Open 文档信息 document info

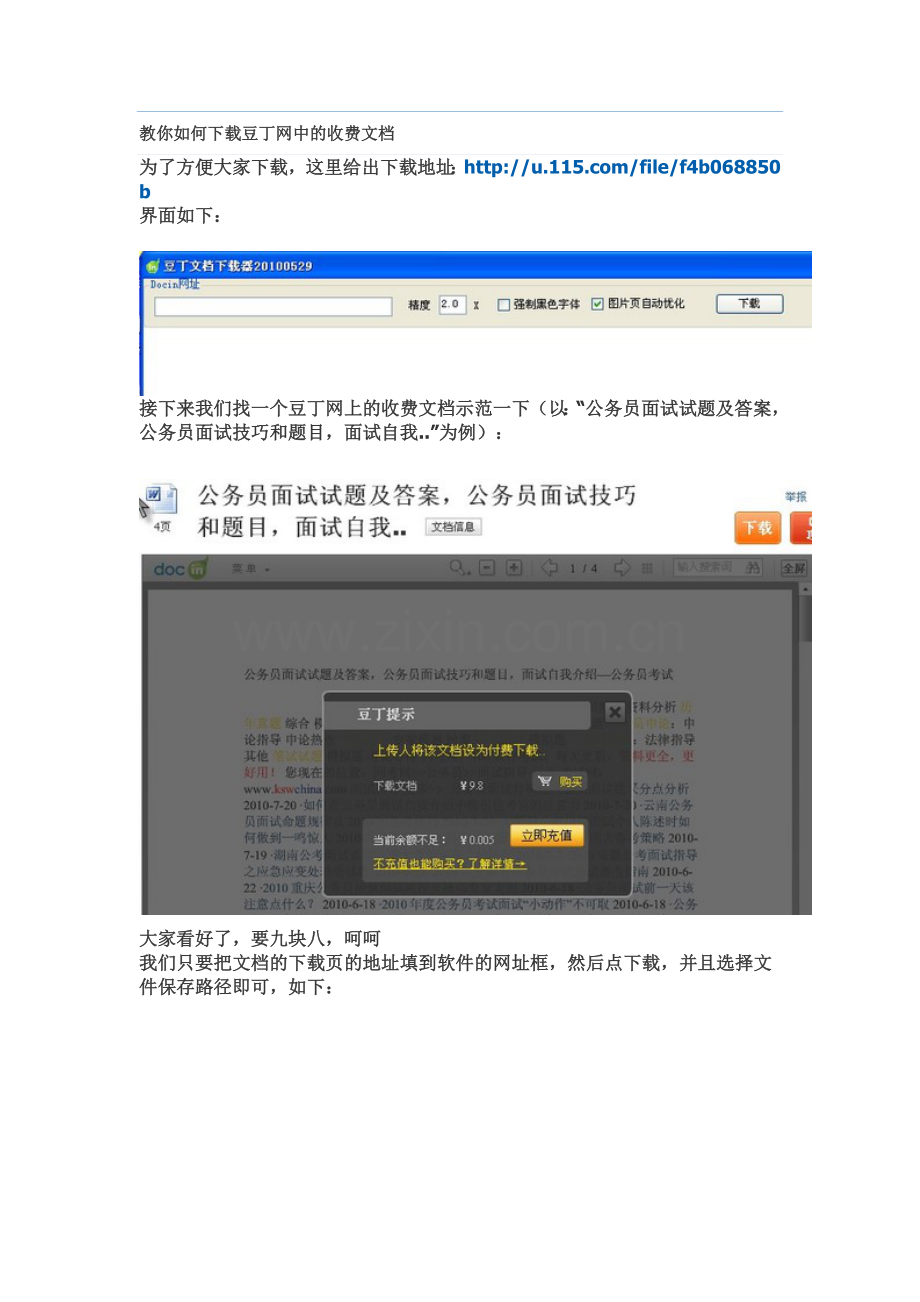[x=453, y=527]
